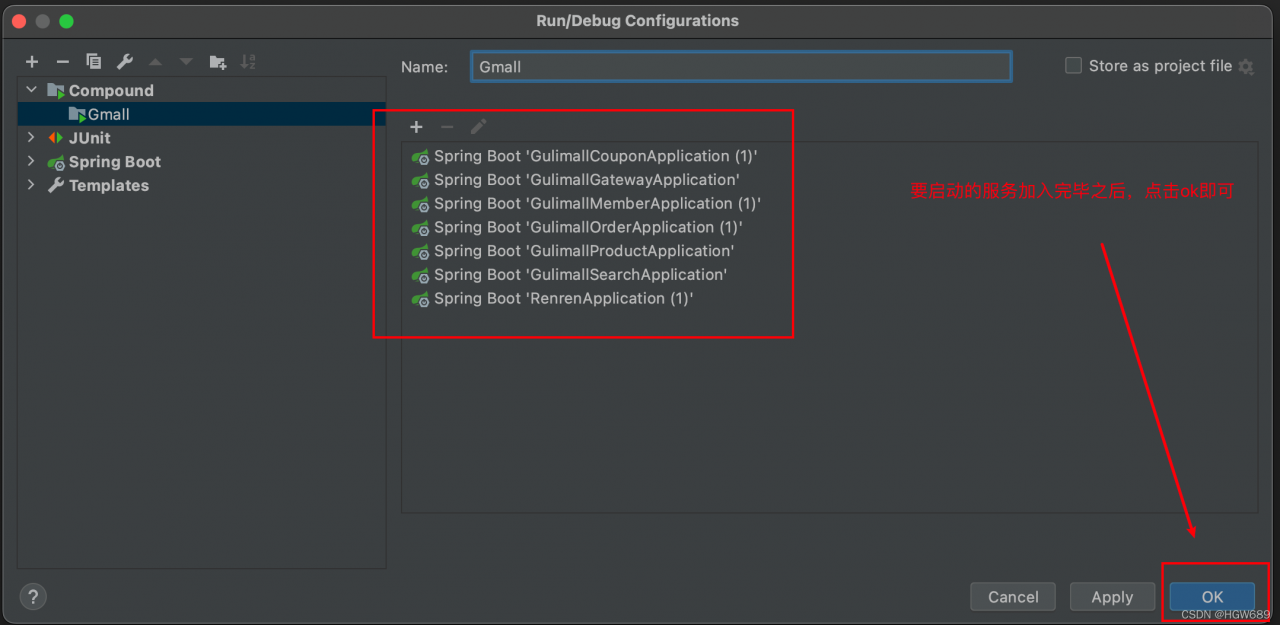Add a configuration to the compound list
Screen dimensions: 1280x625
417,127
